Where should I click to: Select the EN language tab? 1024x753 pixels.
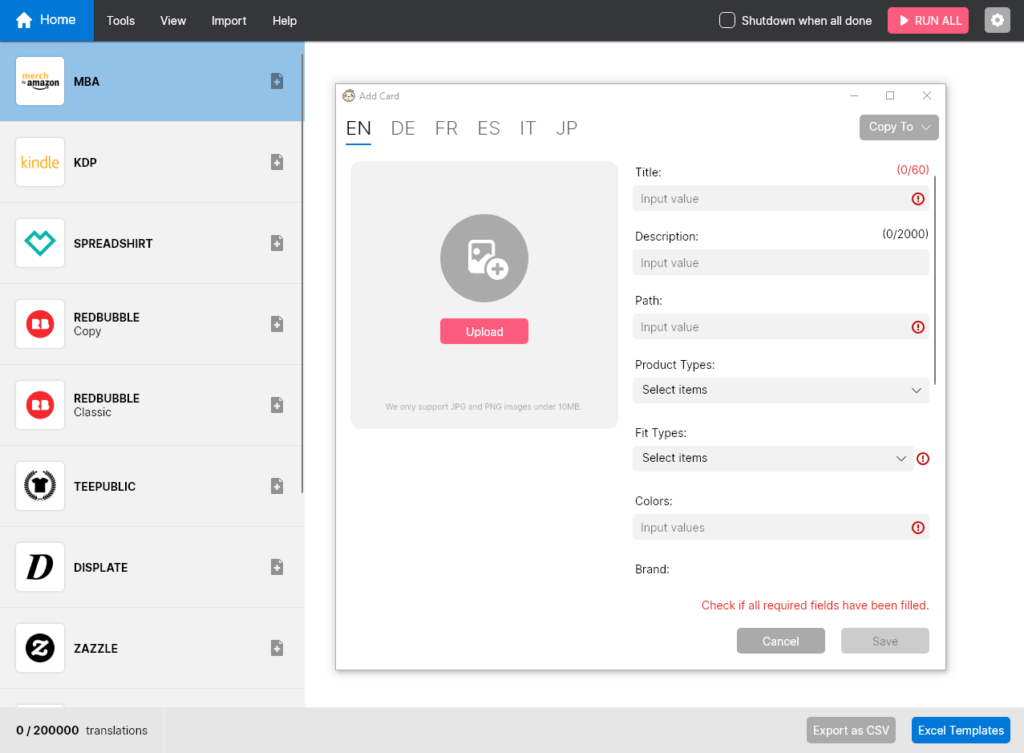pos(359,129)
